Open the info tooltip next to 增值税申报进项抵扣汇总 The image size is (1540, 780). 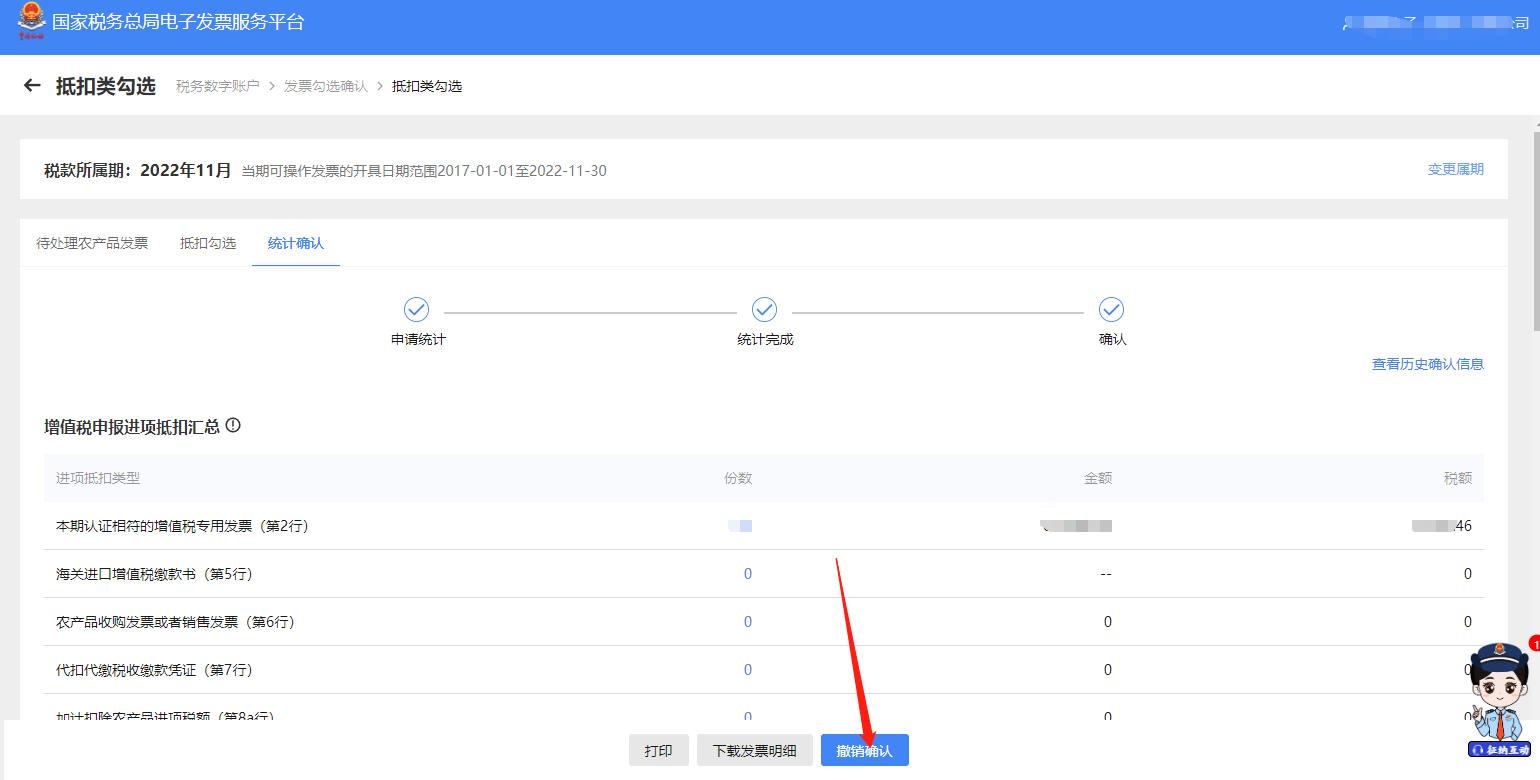point(233,425)
